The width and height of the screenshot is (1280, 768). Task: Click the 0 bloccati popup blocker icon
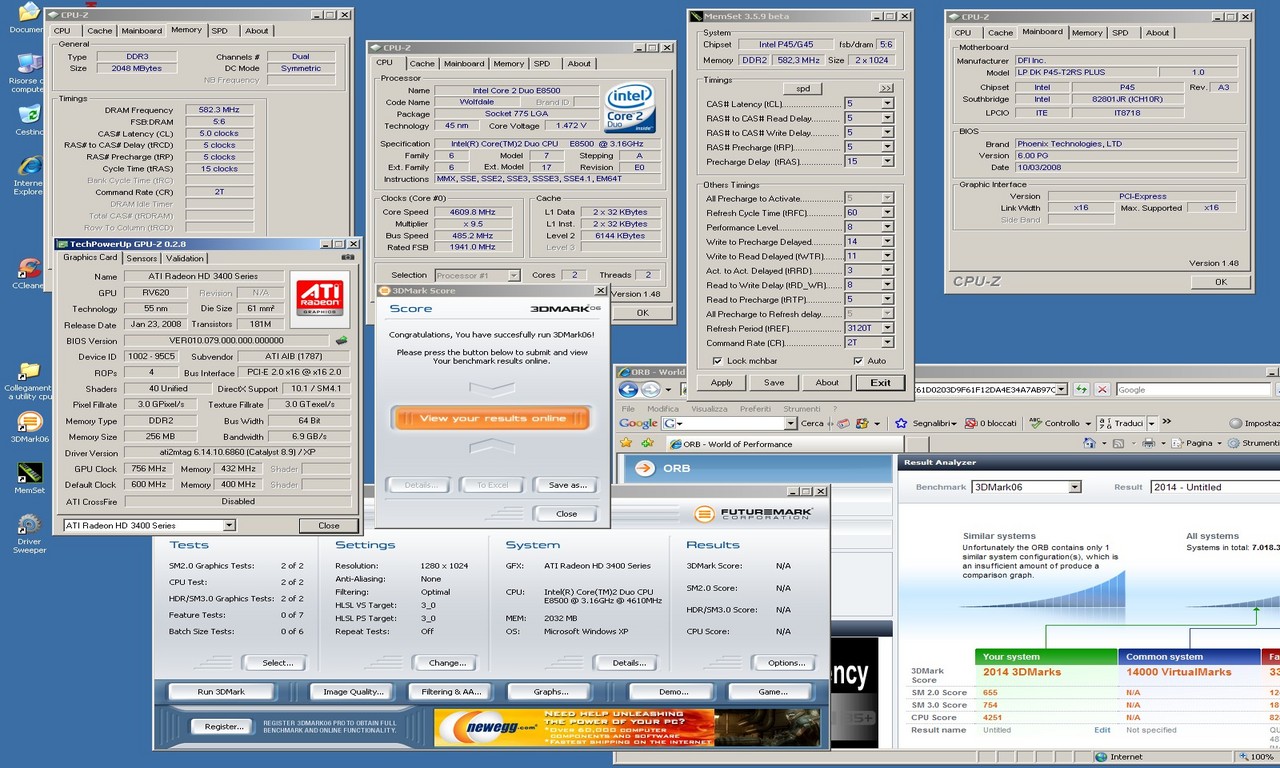click(971, 423)
